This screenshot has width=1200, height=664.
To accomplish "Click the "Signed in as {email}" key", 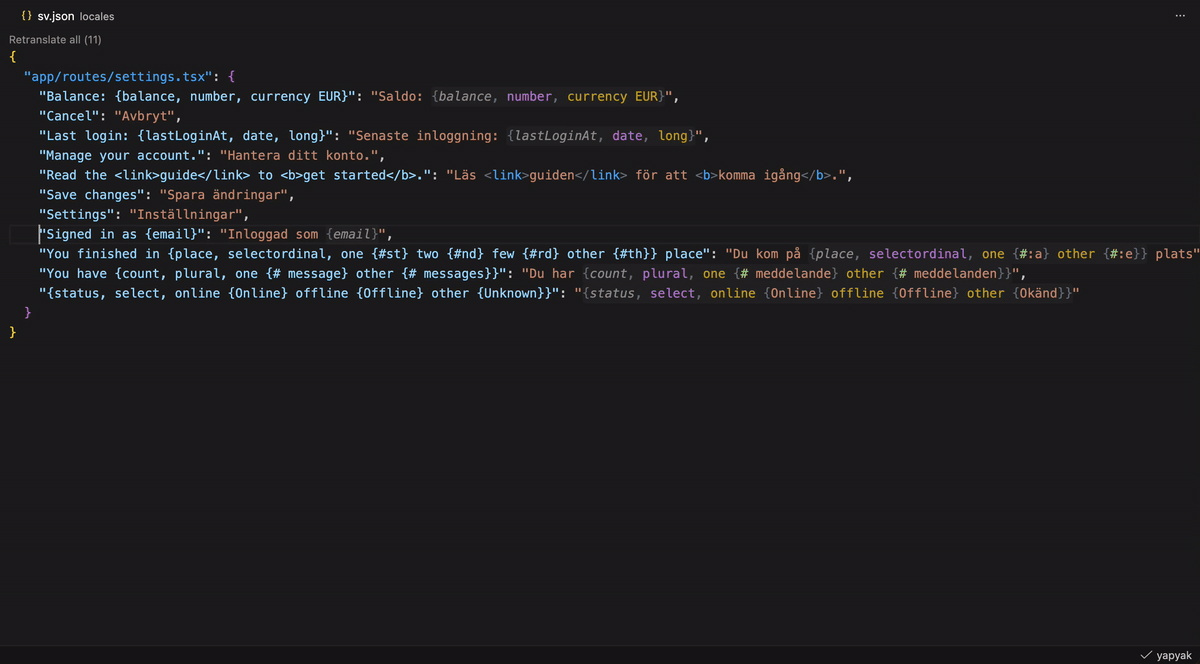I will coord(122,234).
